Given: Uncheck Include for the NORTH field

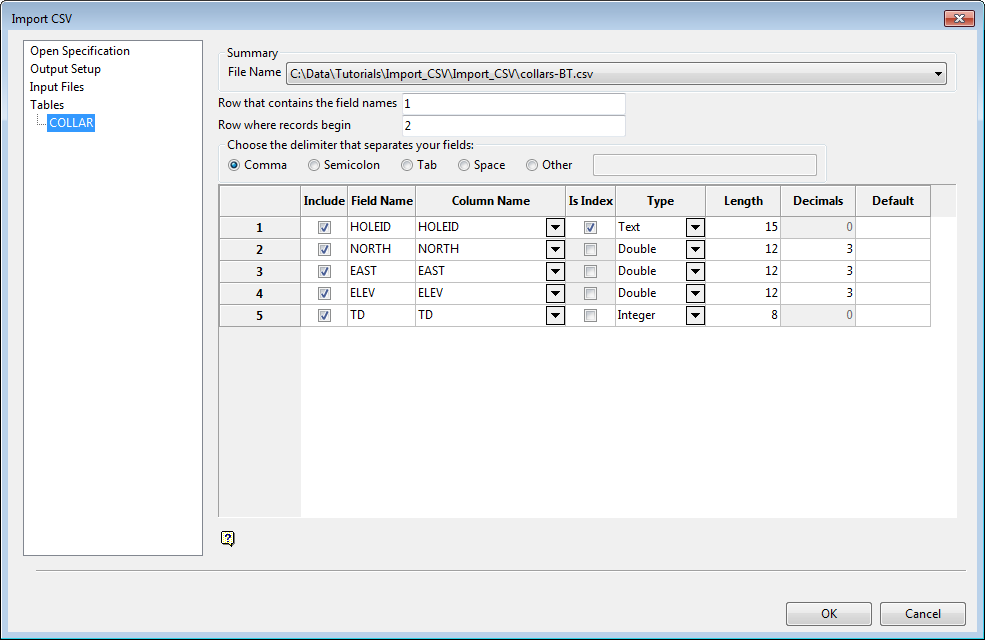Looking at the screenshot, I should 324,249.
